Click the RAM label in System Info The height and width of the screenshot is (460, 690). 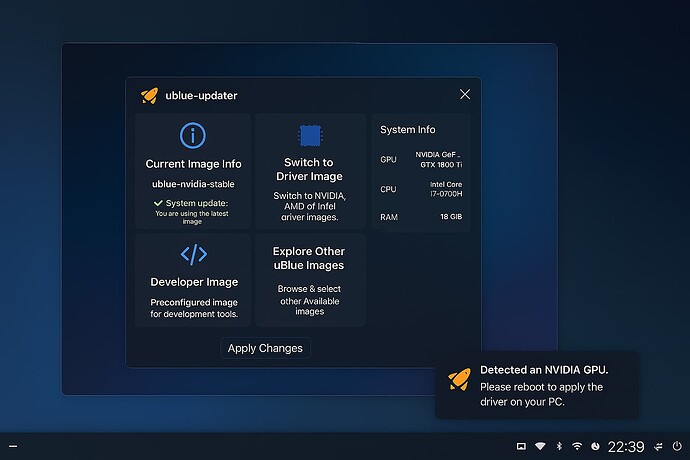(389, 217)
